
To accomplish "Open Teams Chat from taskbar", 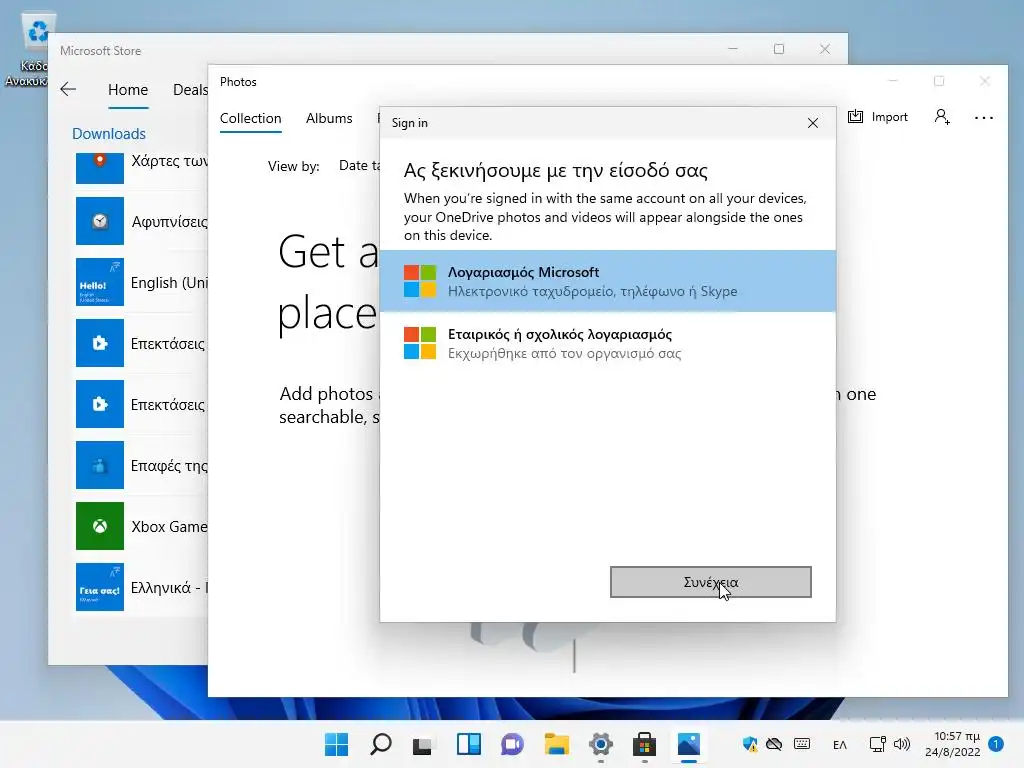I will tap(512, 744).
